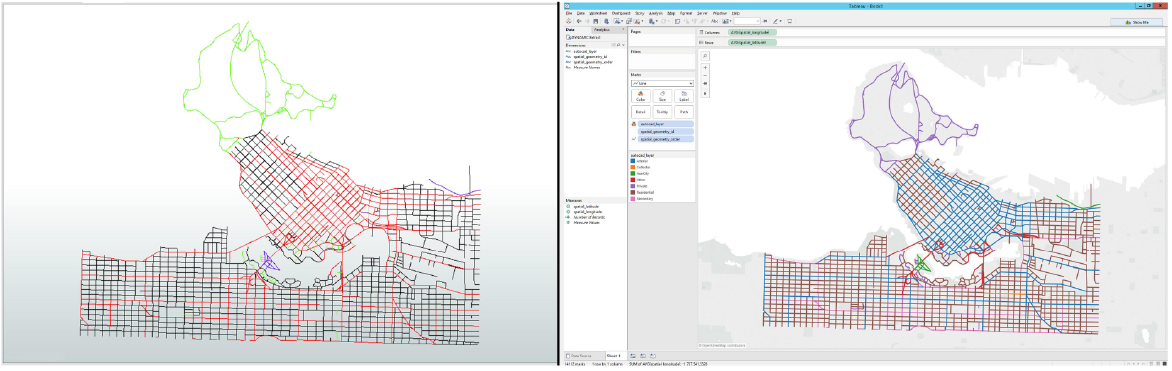Open the Analysis menu
The image size is (1172, 371).
(656, 13)
